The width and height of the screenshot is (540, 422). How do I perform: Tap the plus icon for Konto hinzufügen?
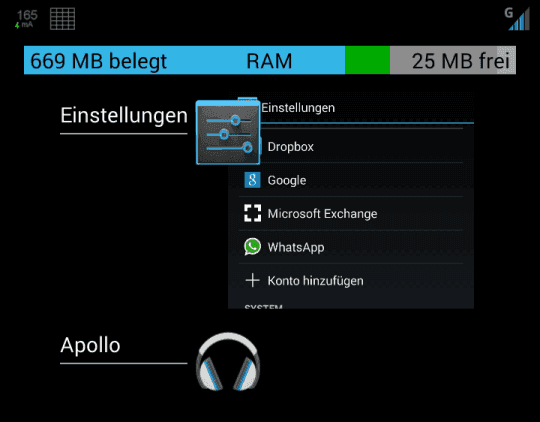(x=252, y=280)
